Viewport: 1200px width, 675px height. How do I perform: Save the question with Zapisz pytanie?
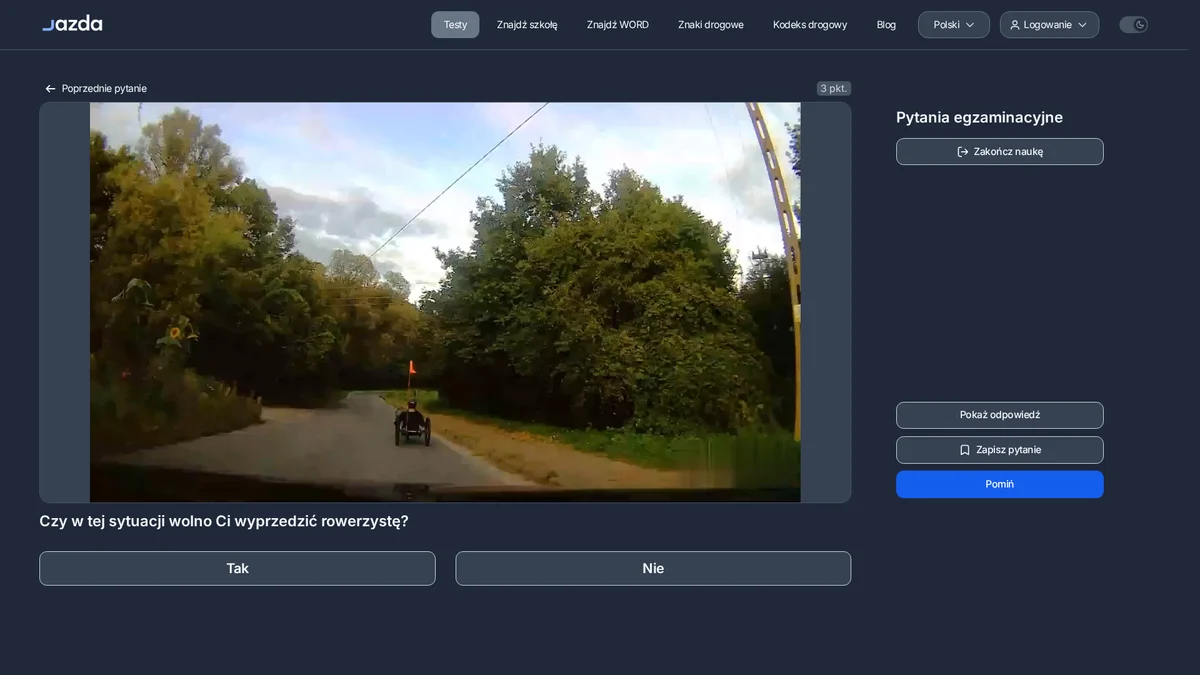tap(1000, 450)
